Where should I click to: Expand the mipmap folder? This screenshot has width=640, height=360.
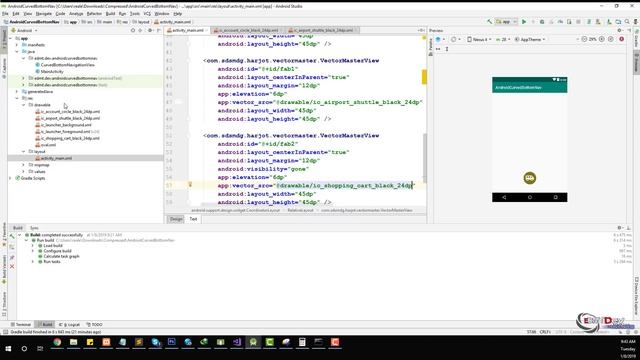pyautogui.click(x=23, y=165)
